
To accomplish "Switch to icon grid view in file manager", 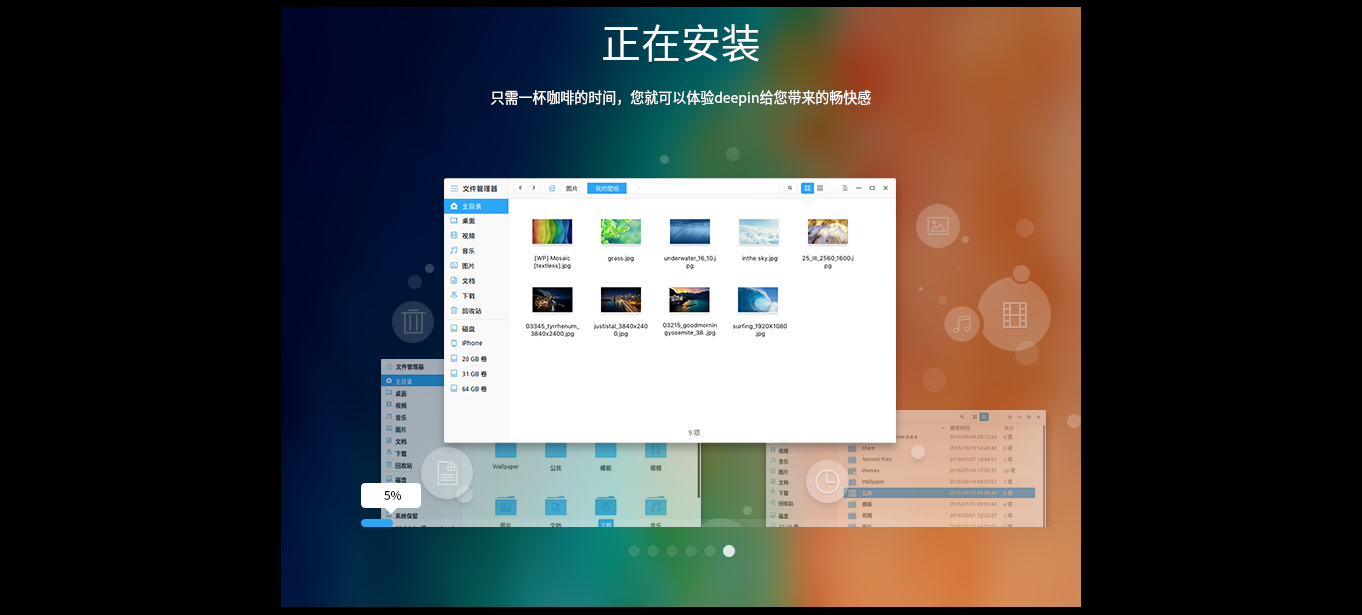I will tap(807, 188).
